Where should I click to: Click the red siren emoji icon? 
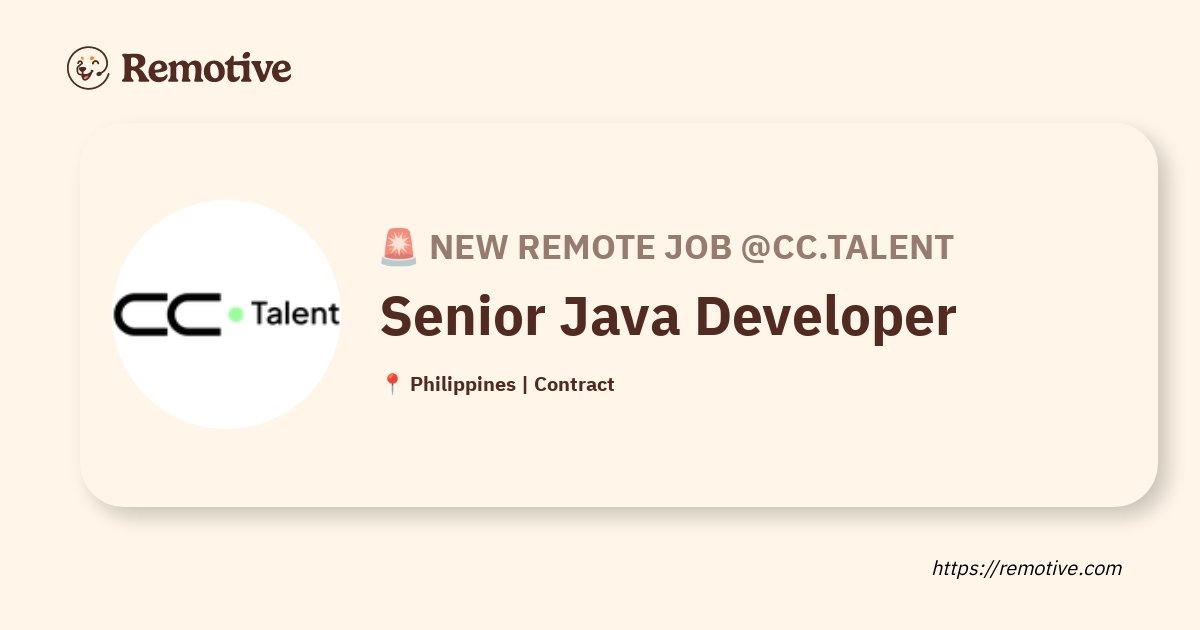click(x=399, y=246)
